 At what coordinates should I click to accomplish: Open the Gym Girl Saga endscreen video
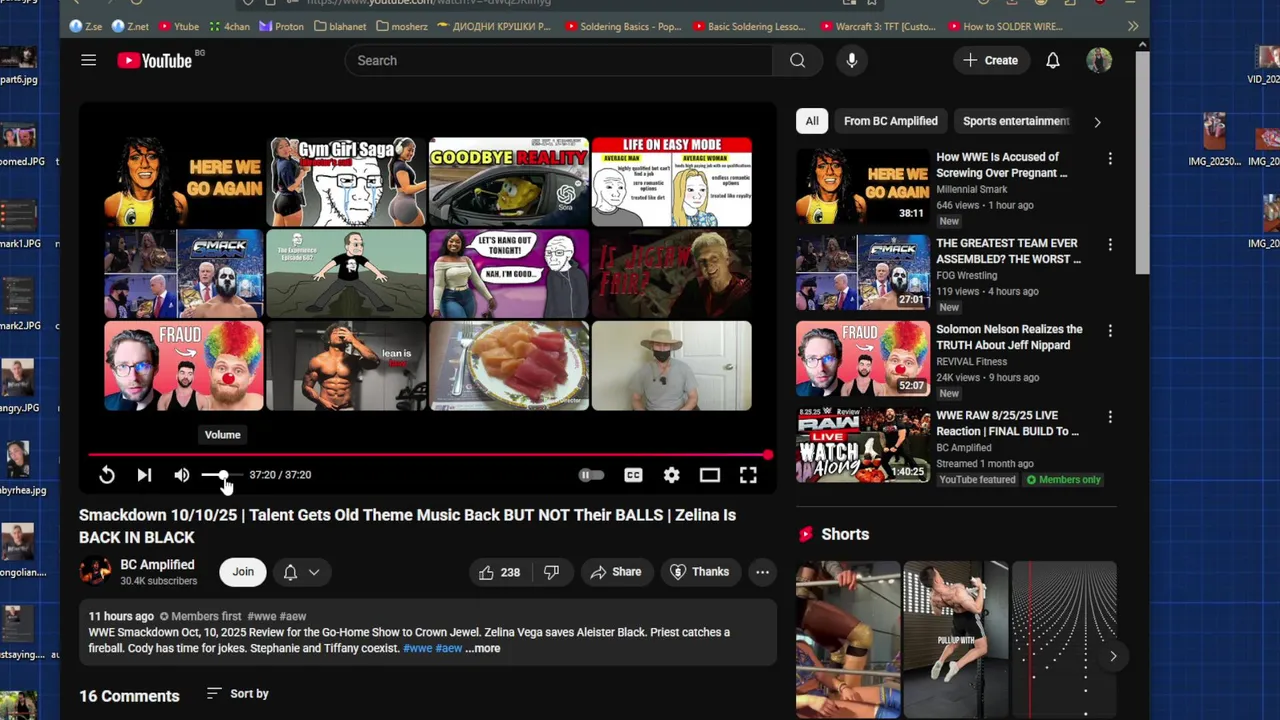(x=346, y=182)
